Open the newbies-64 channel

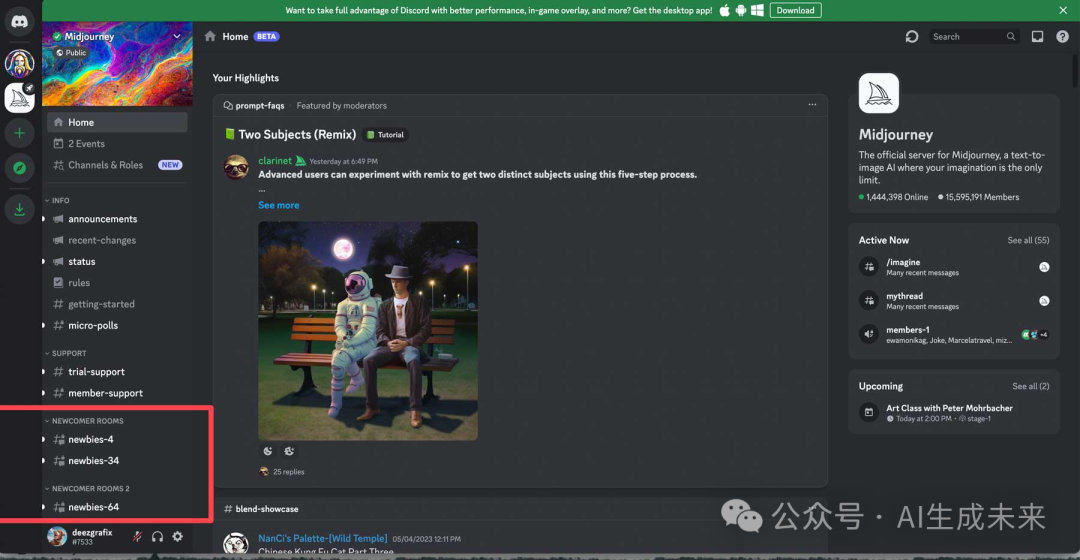click(x=117, y=507)
